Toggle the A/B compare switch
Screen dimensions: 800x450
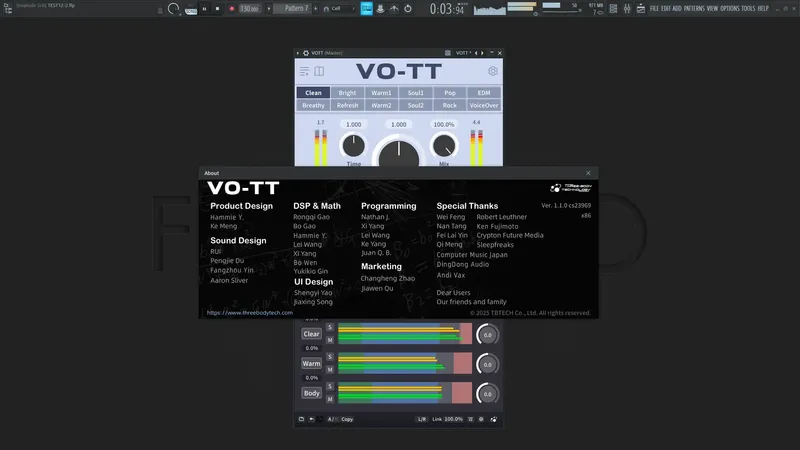click(332, 419)
